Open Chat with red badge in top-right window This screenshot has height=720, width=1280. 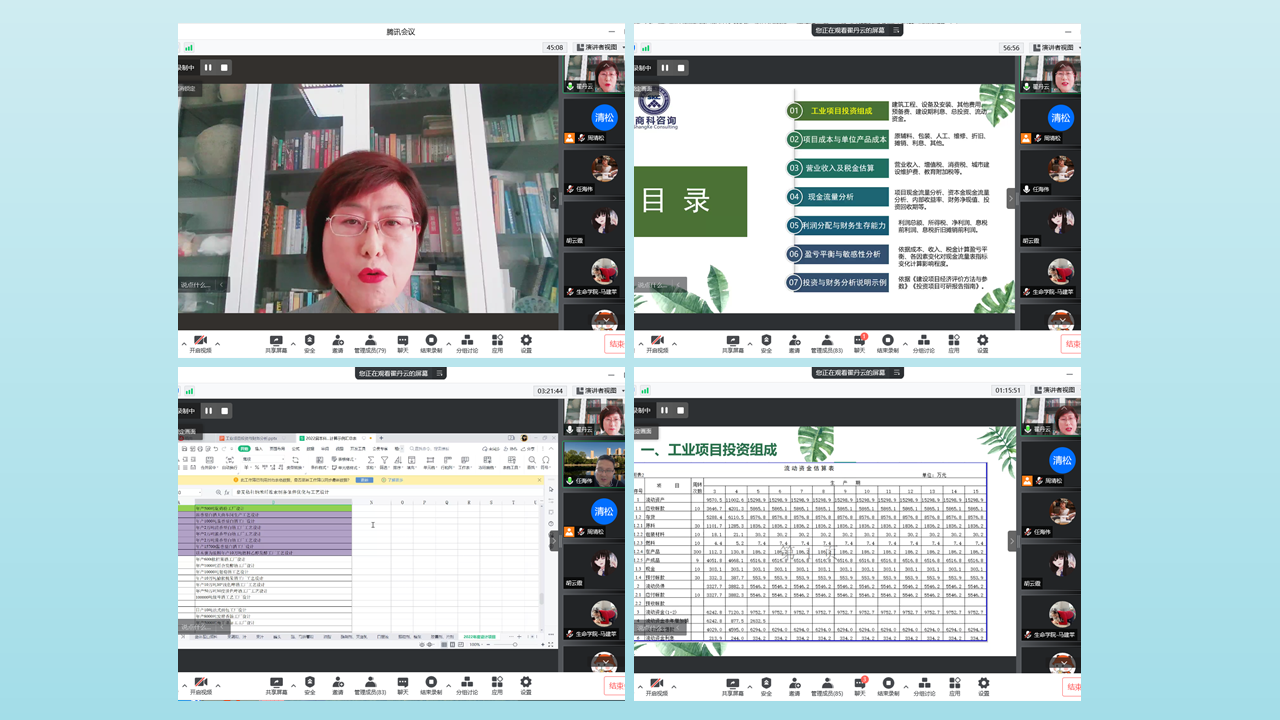(859, 341)
